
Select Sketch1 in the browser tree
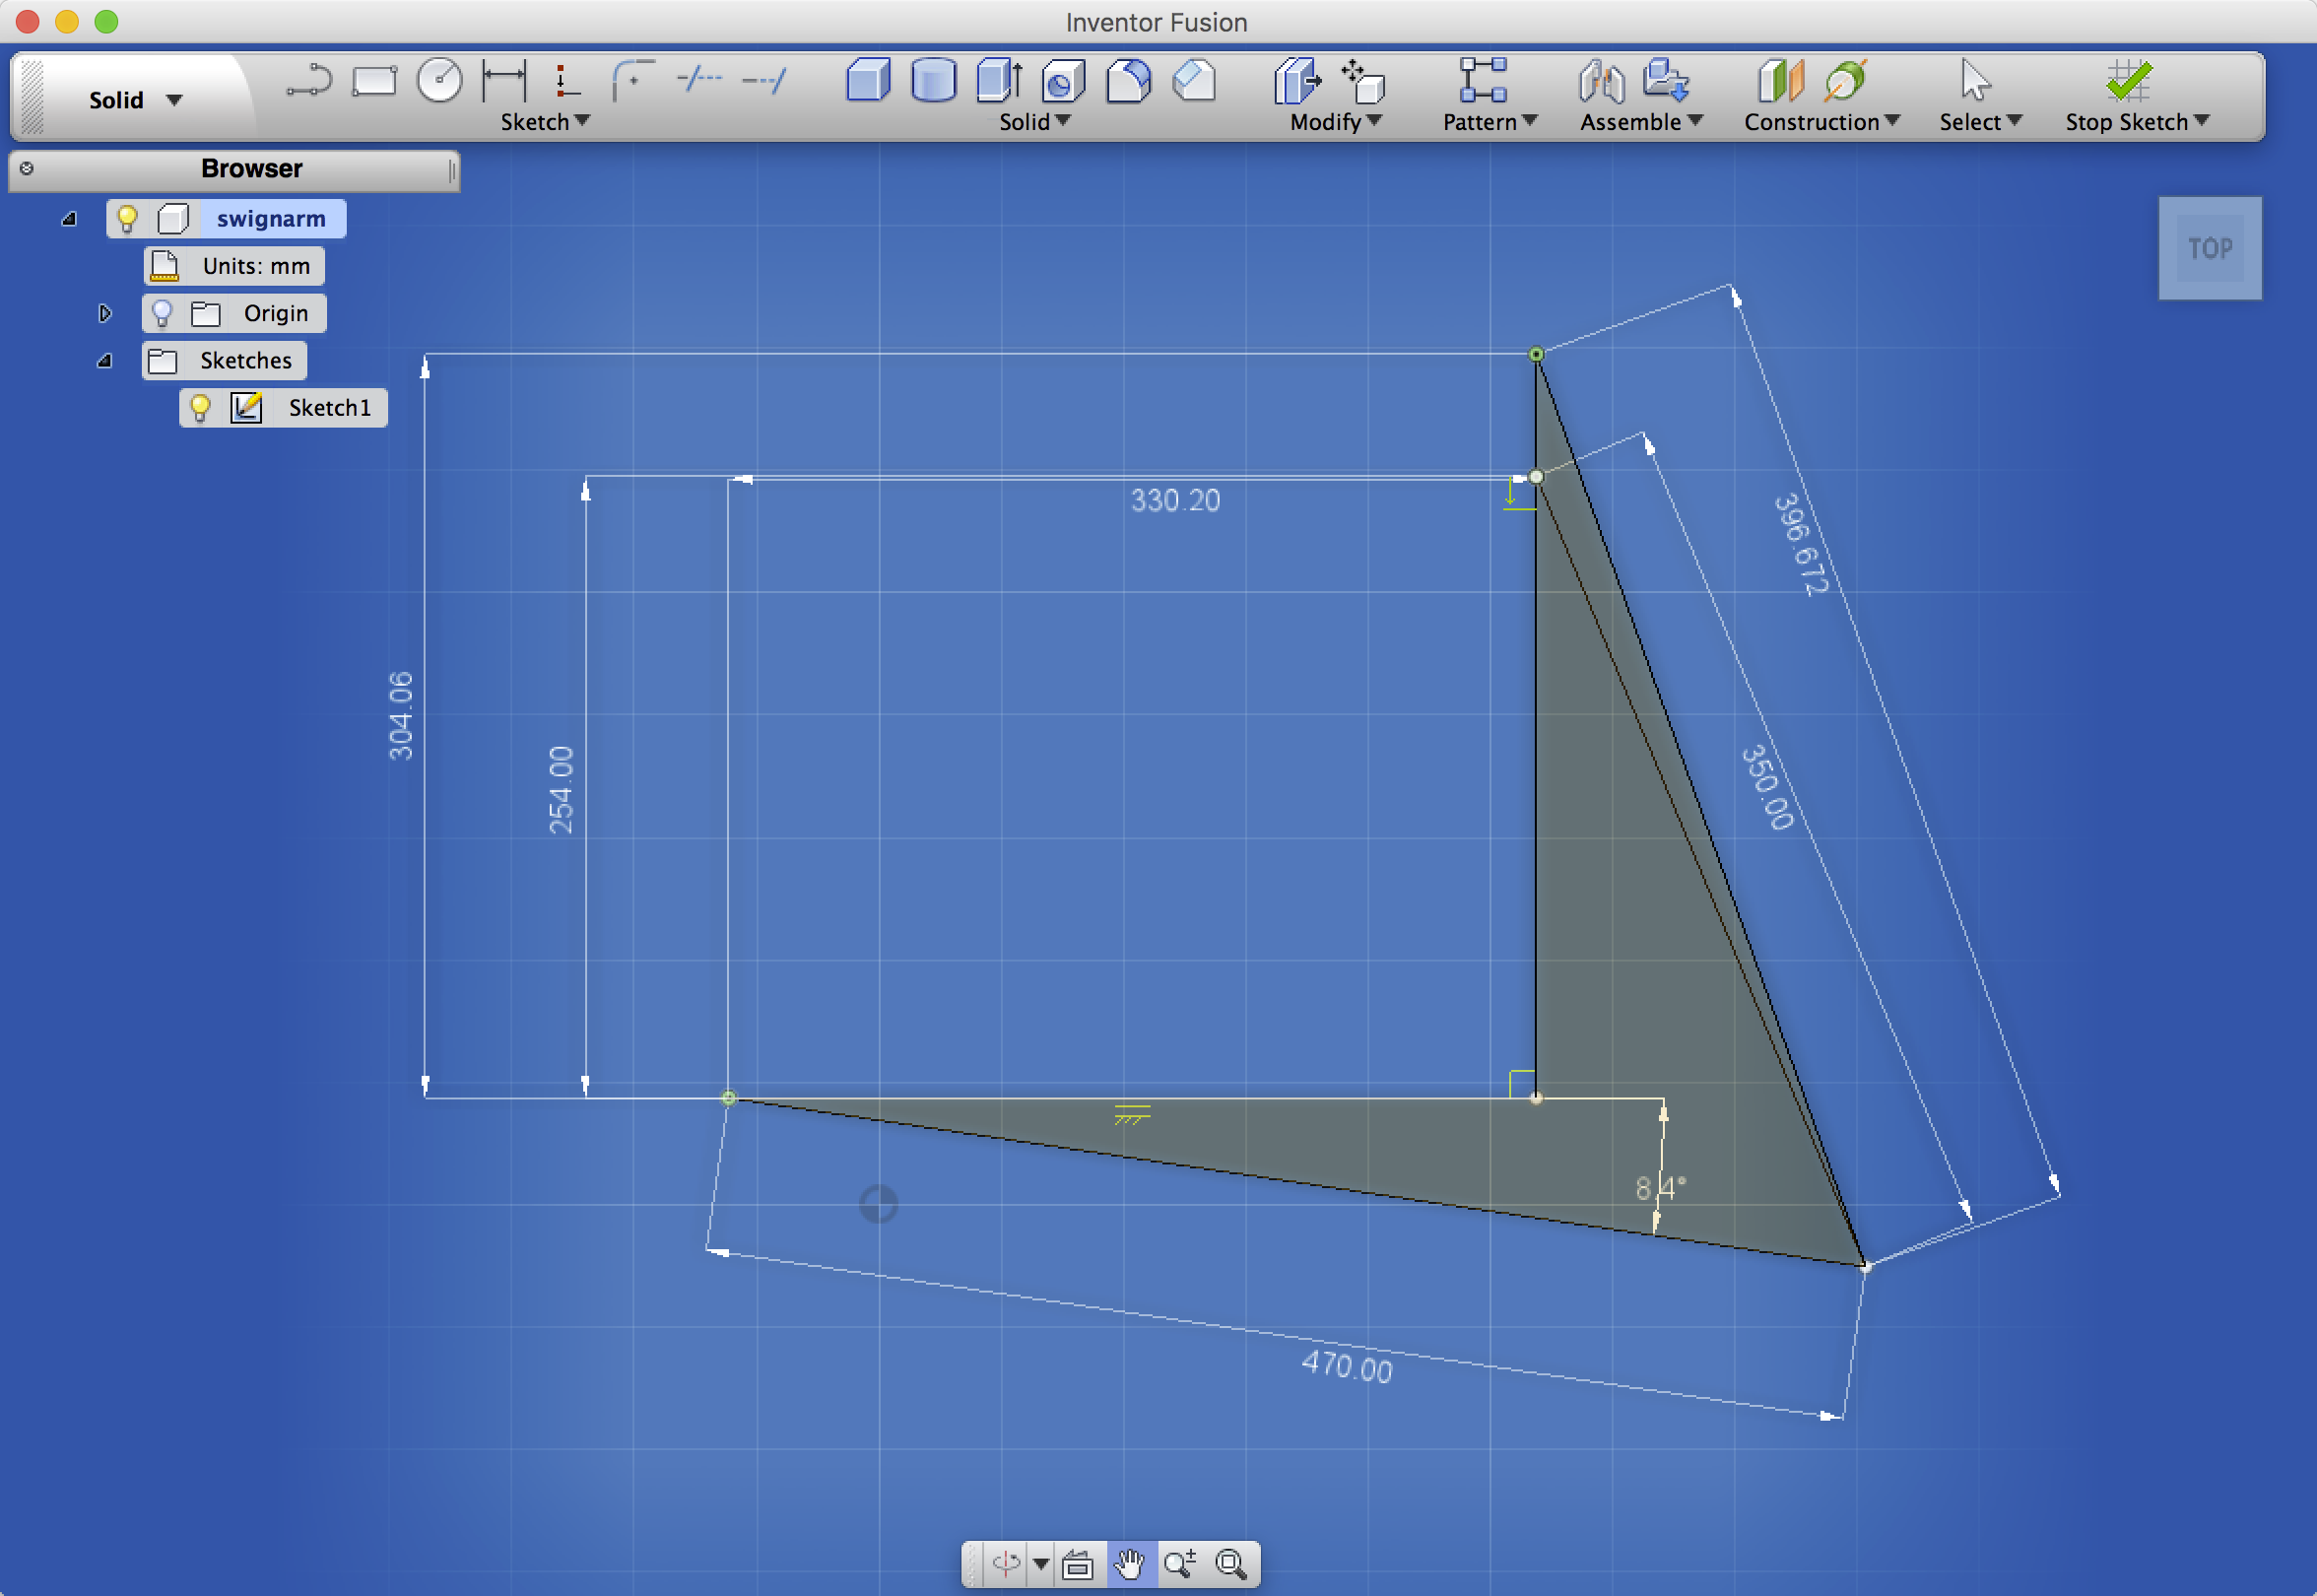point(329,407)
